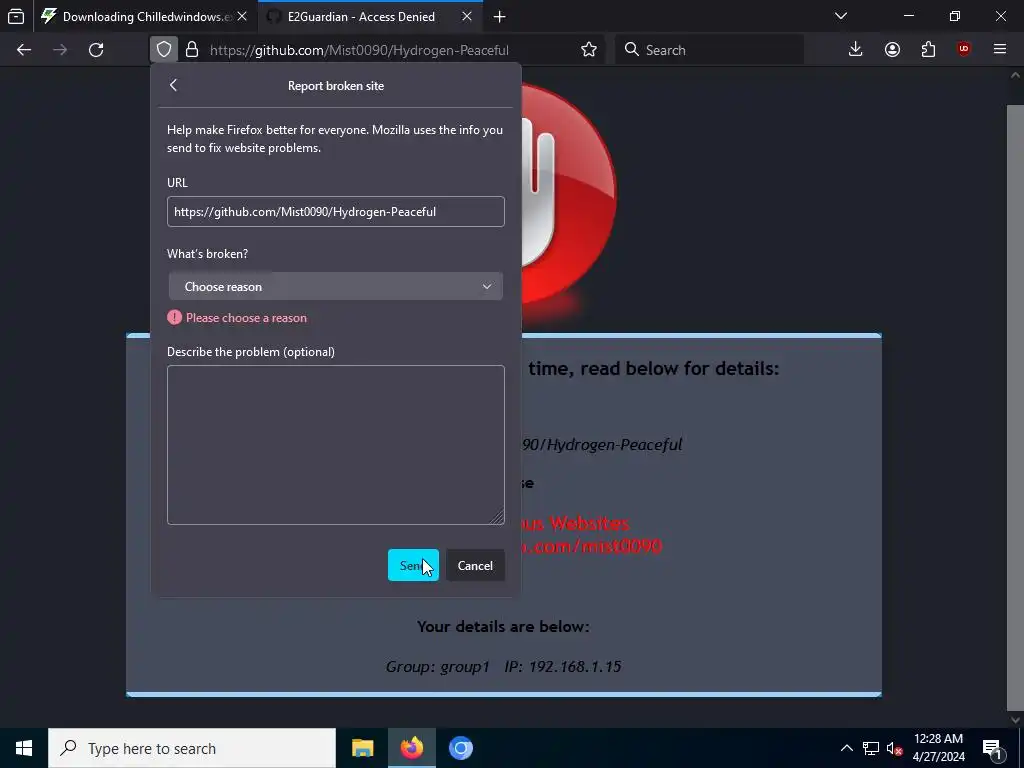Click the Type here to search box
Image resolution: width=1024 pixels, height=768 pixels.
pyautogui.click(x=192, y=748)
